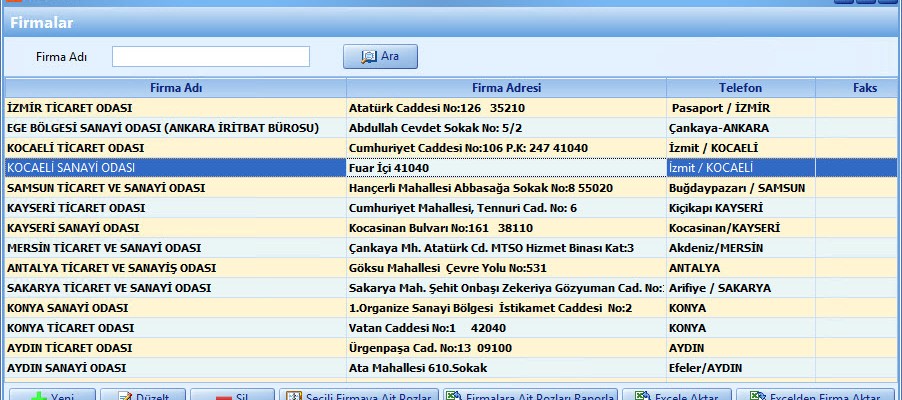Sort by the Firma Adresi column header

point(506,88)
